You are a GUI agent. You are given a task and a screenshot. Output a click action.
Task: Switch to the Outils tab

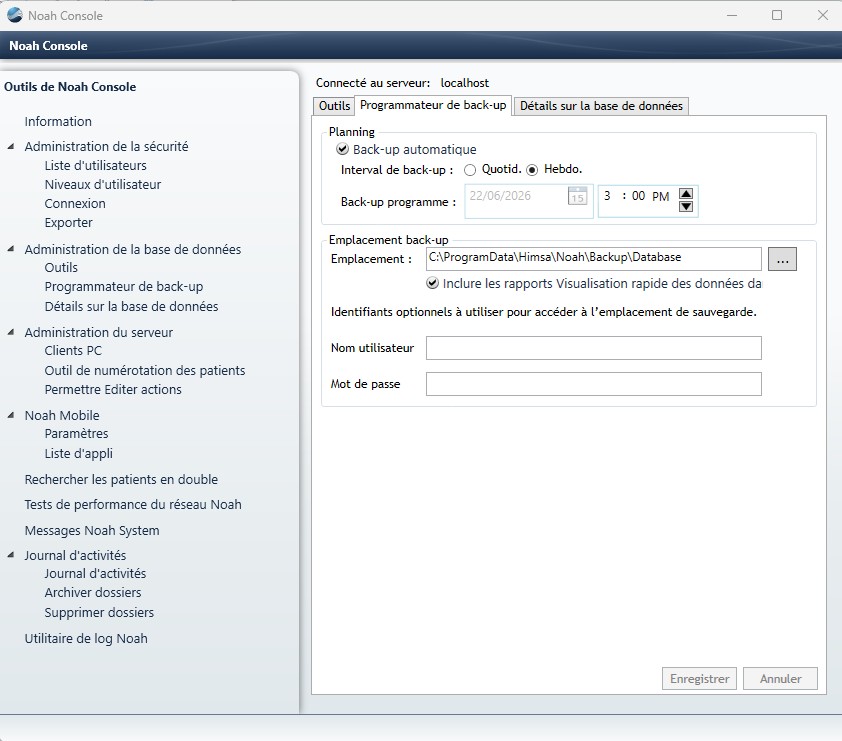[x=334, y=106]
